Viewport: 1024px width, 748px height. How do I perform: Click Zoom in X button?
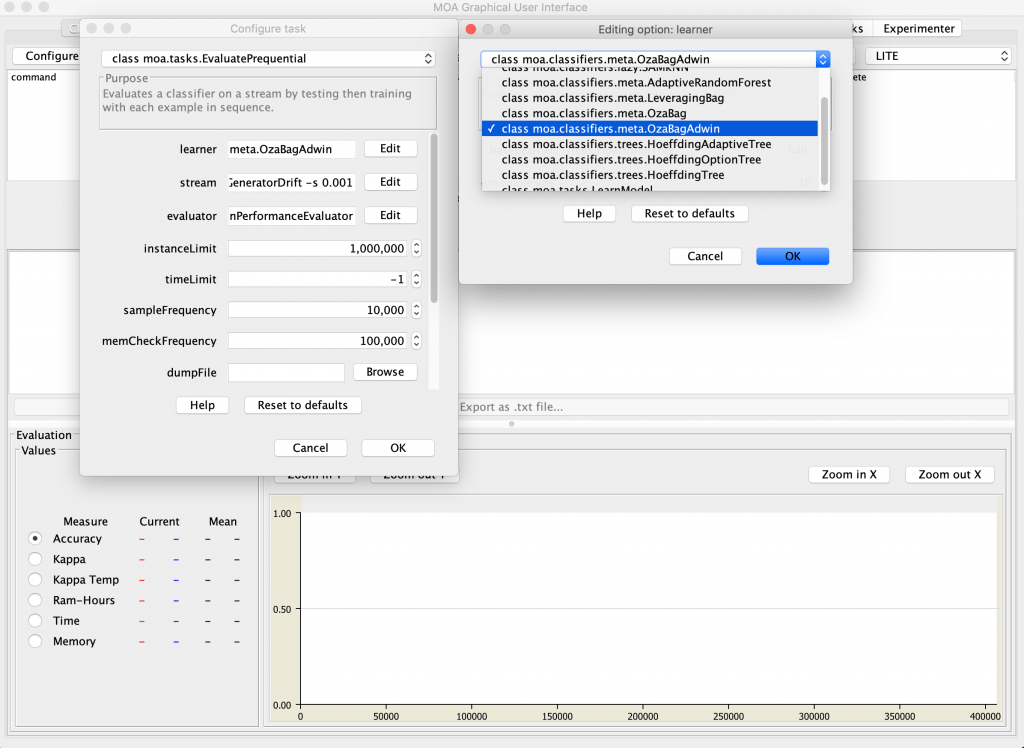(849, 474)
